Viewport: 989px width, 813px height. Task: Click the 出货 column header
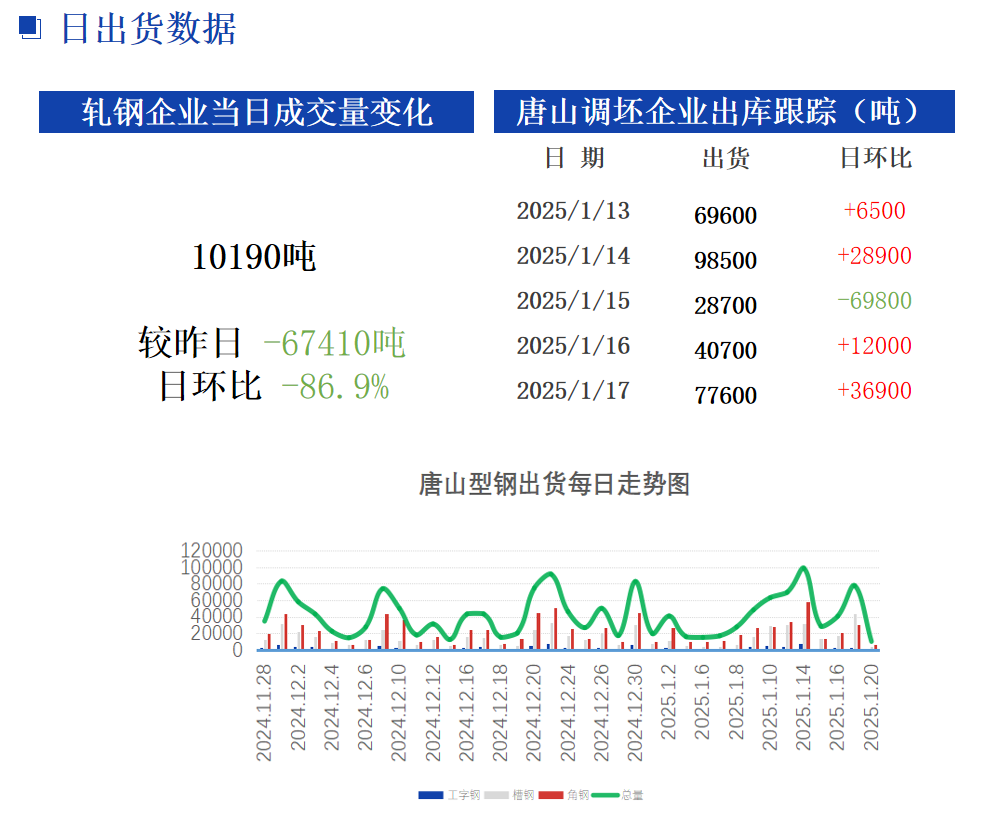pyautogui.click(x=726, y=158)
